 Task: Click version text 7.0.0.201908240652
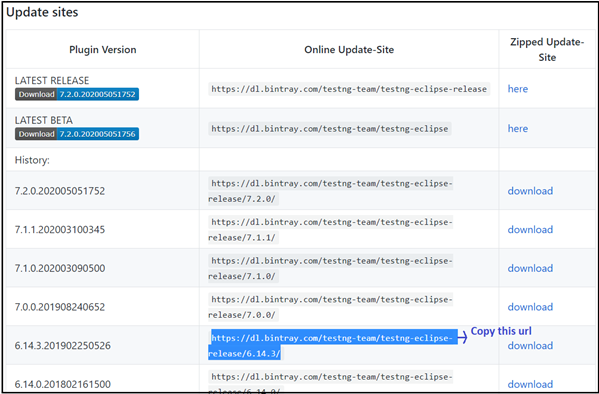click(x=60, y=307)
